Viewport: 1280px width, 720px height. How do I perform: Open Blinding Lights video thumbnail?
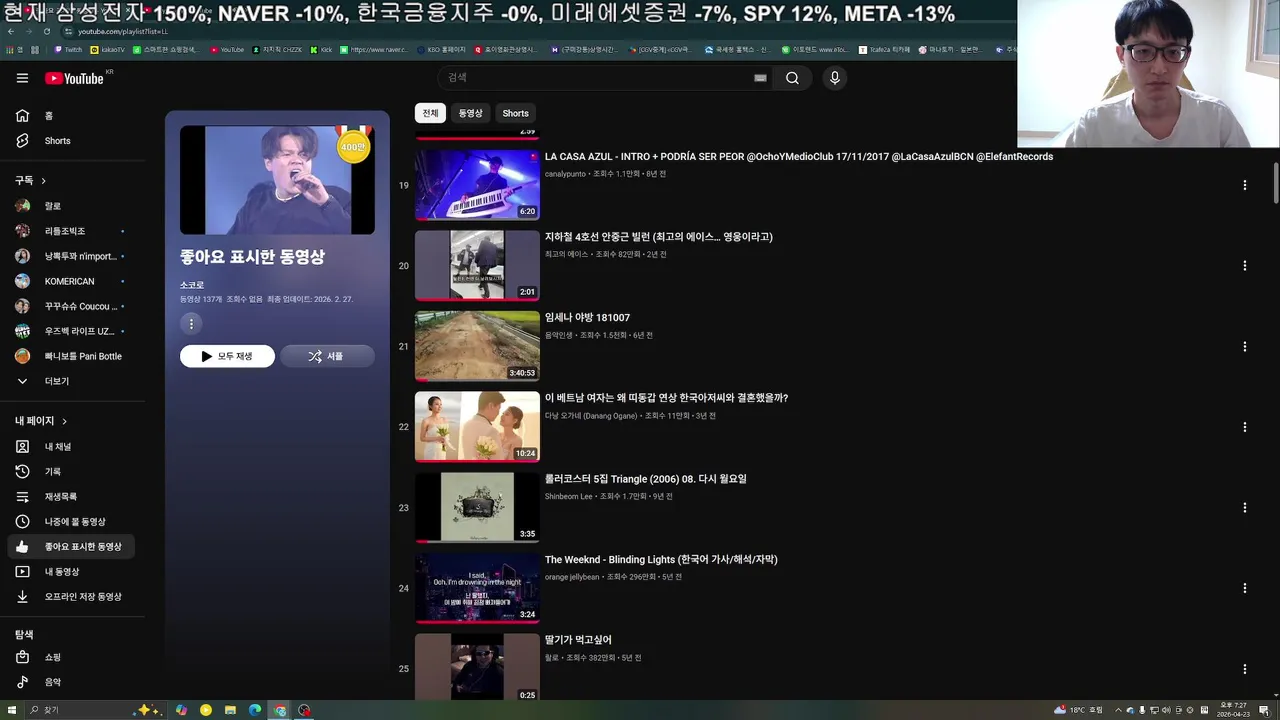point(477,588)
